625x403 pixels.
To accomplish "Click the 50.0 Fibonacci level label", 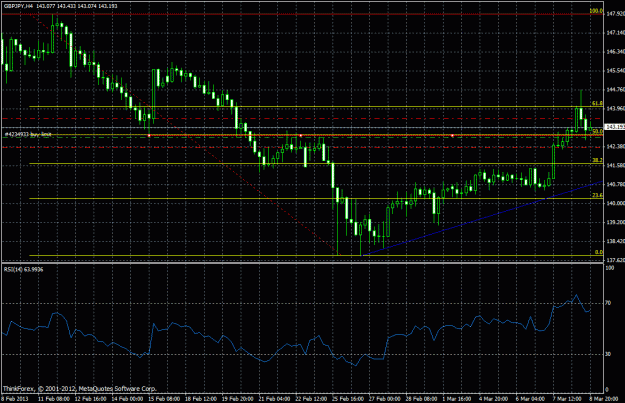I will 597,131.
